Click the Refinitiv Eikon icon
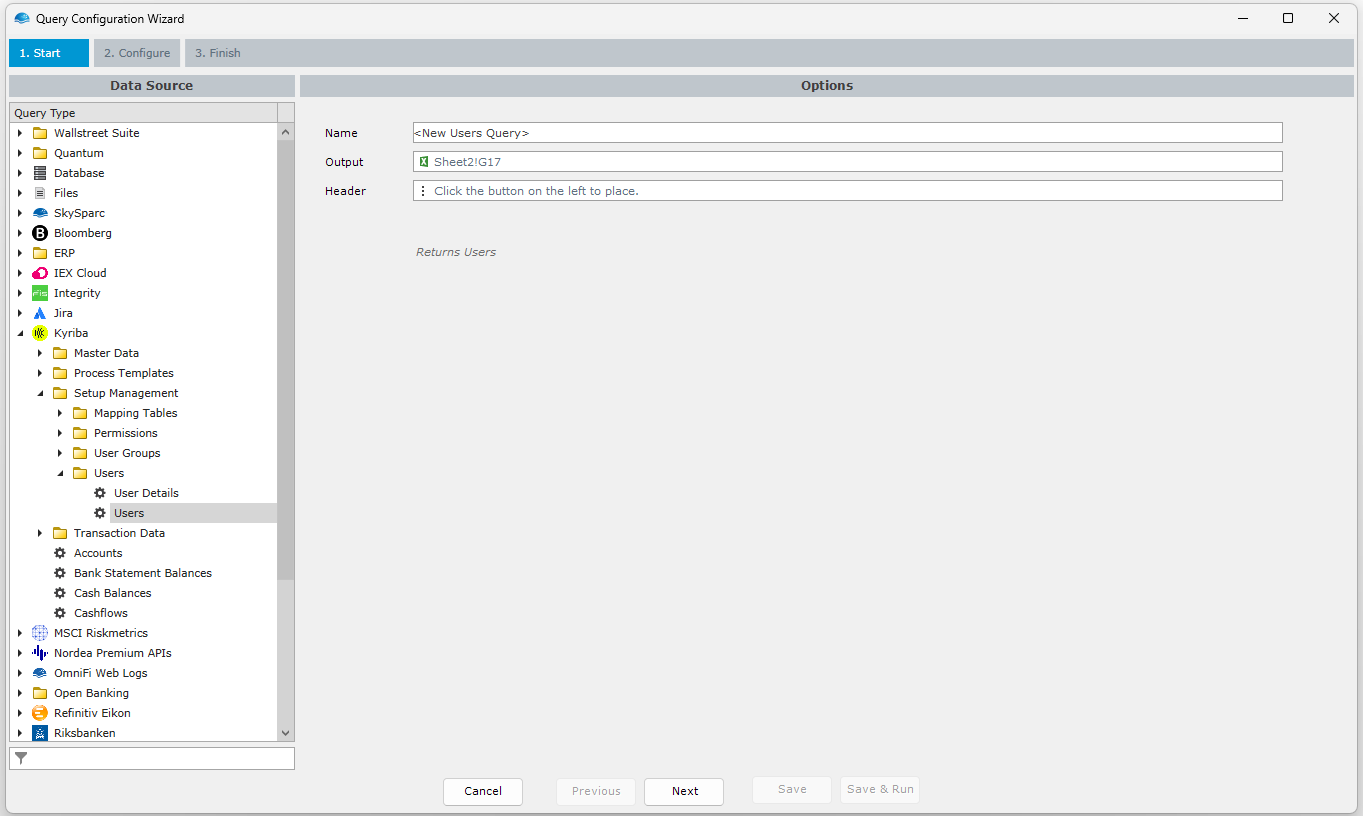The height and width of the screenshot is (816, 1363). pyautogui.click(x=40, y=713)
